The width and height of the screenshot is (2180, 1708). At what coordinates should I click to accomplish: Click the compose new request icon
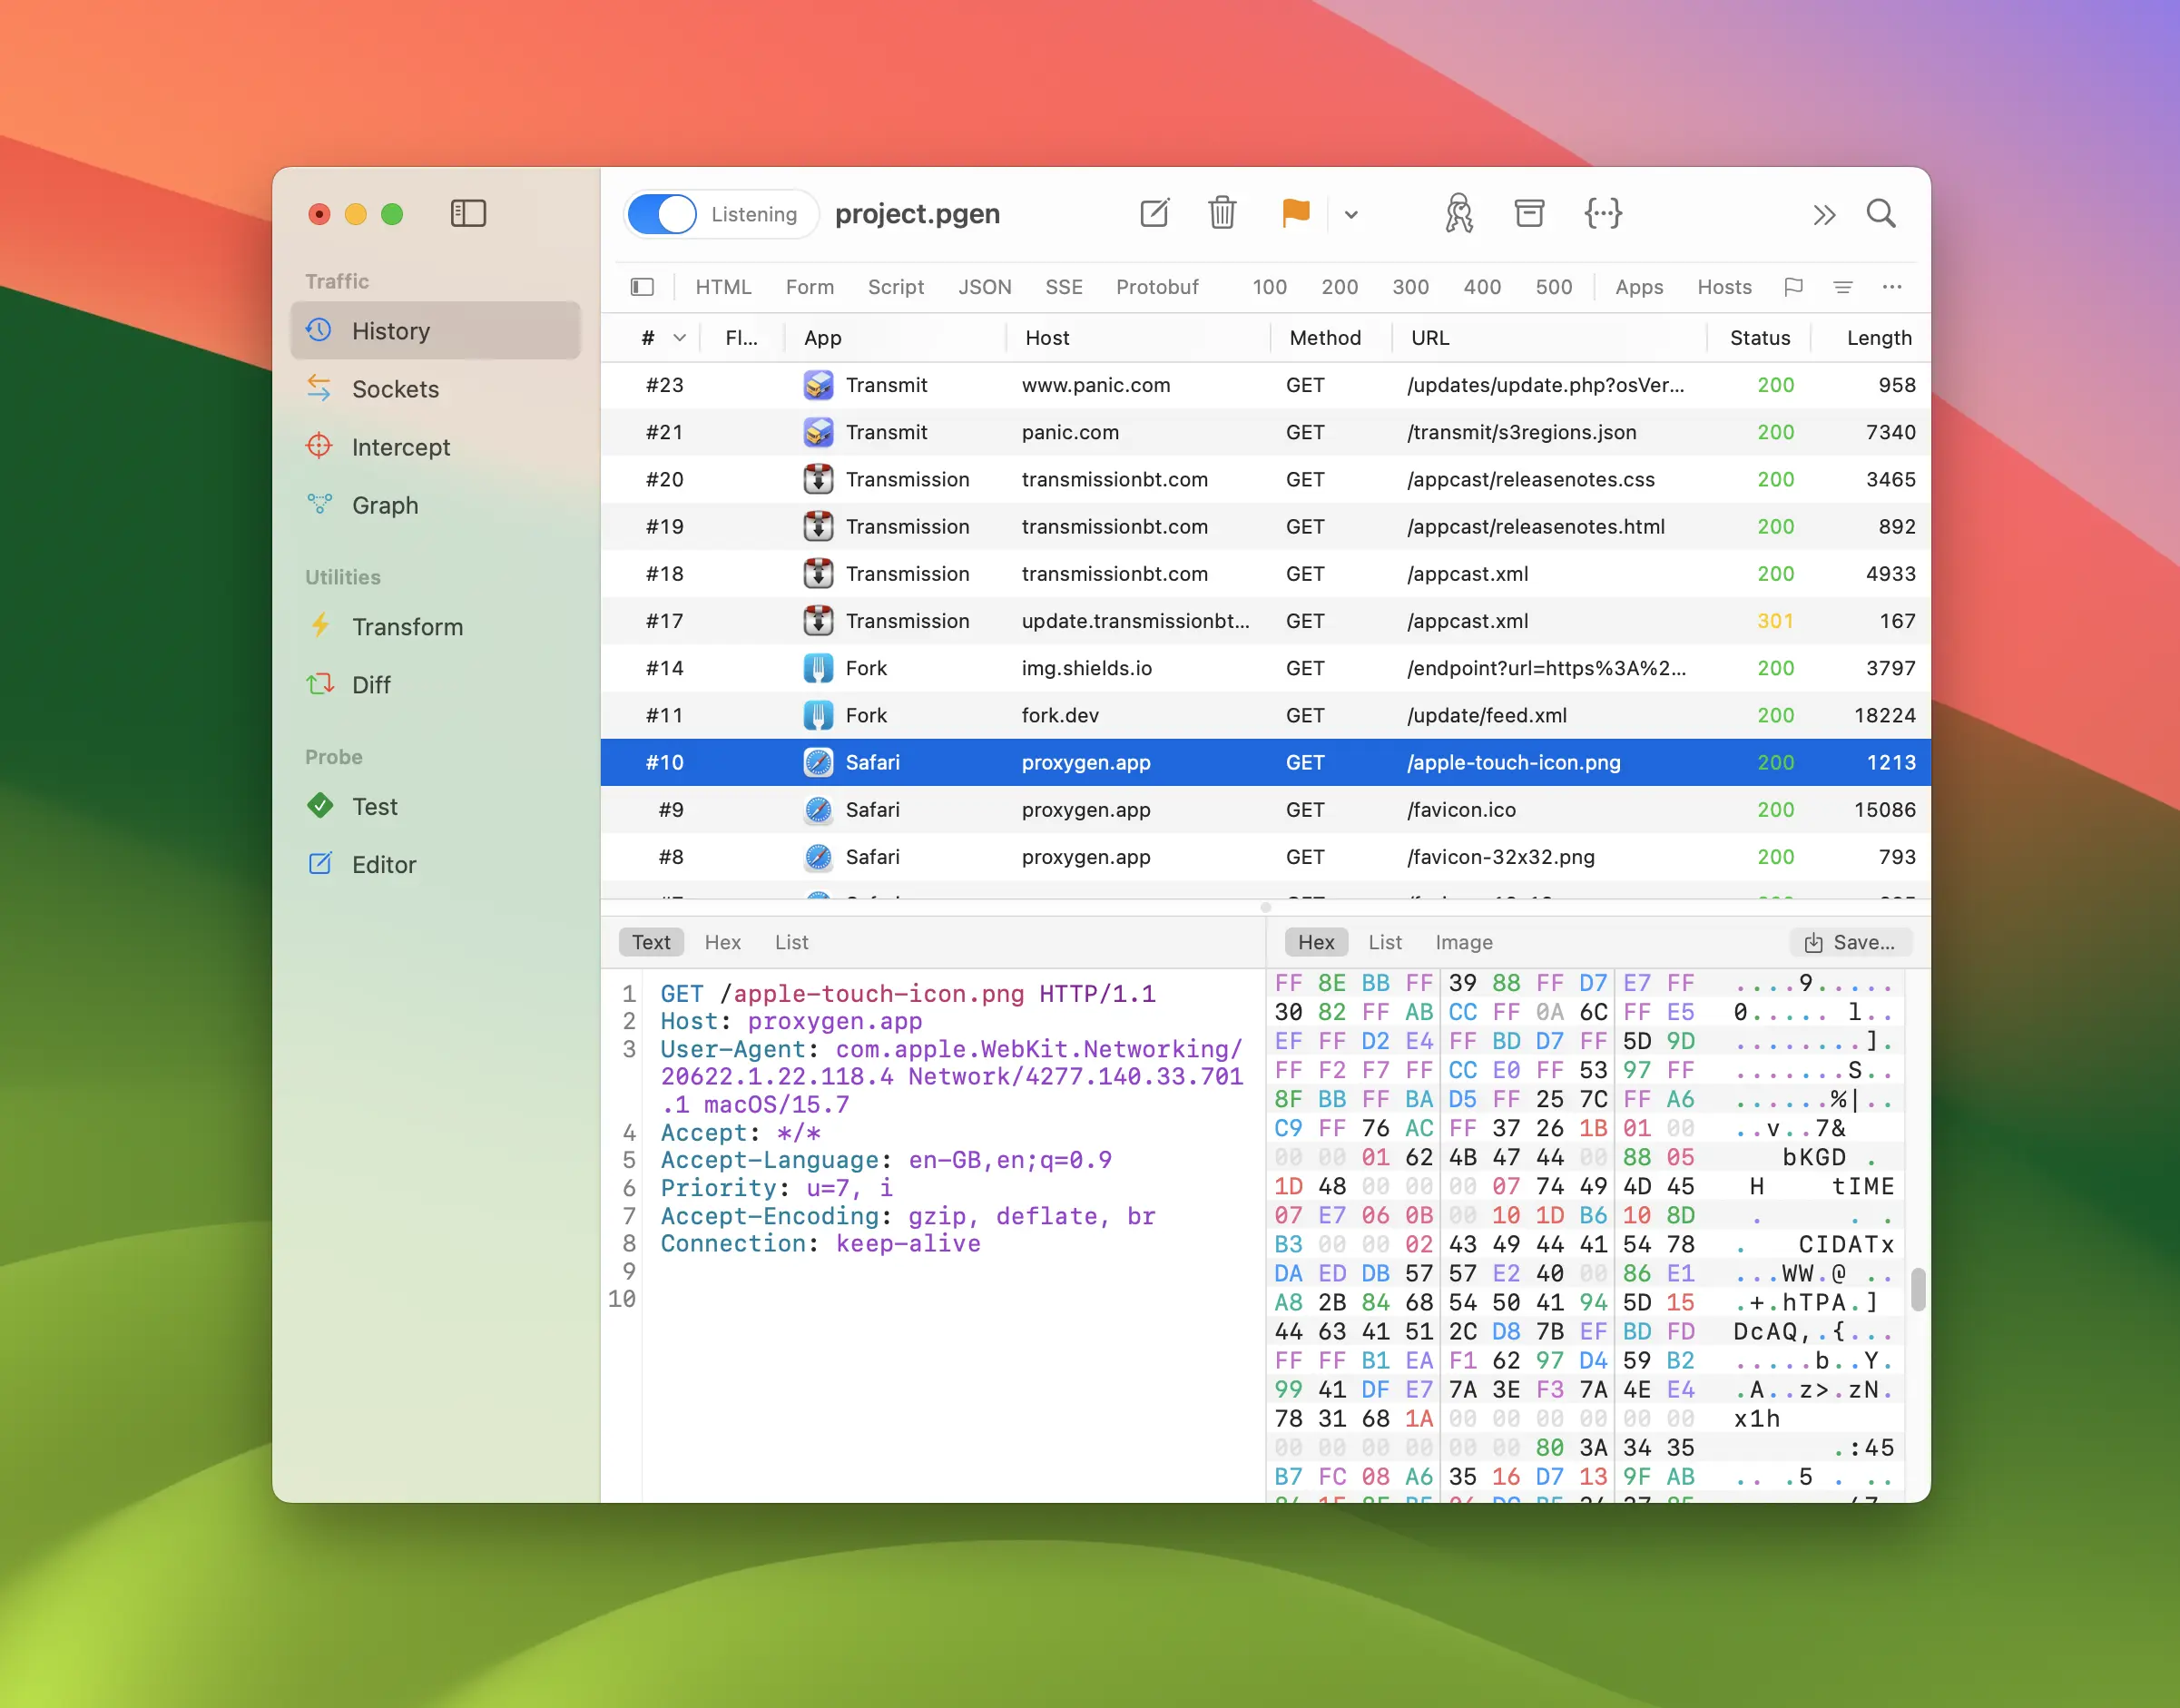click(1154, 213)
